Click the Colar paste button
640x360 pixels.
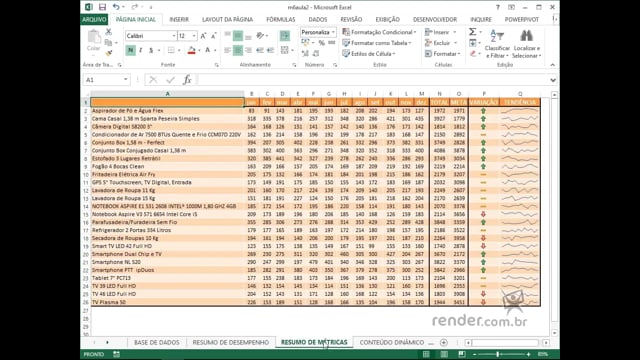click(93, 41)
